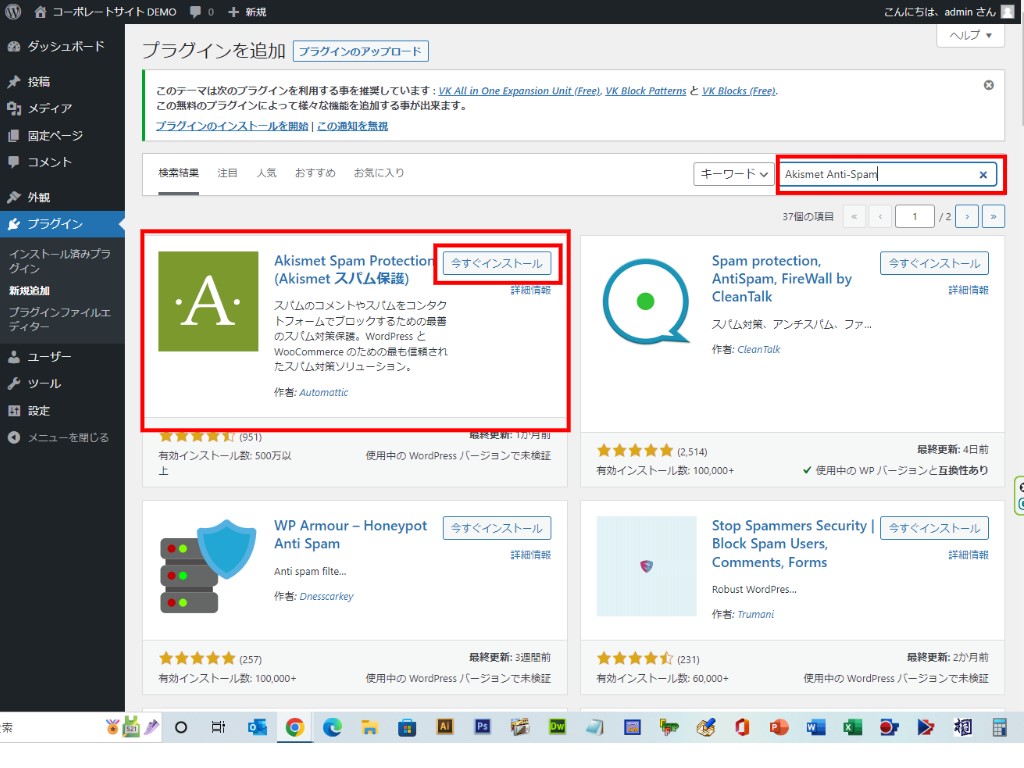This screenshot has height=768, width=1024.
Task: Expand the ヘルプ help panel
Action: (x=969, y=35)
